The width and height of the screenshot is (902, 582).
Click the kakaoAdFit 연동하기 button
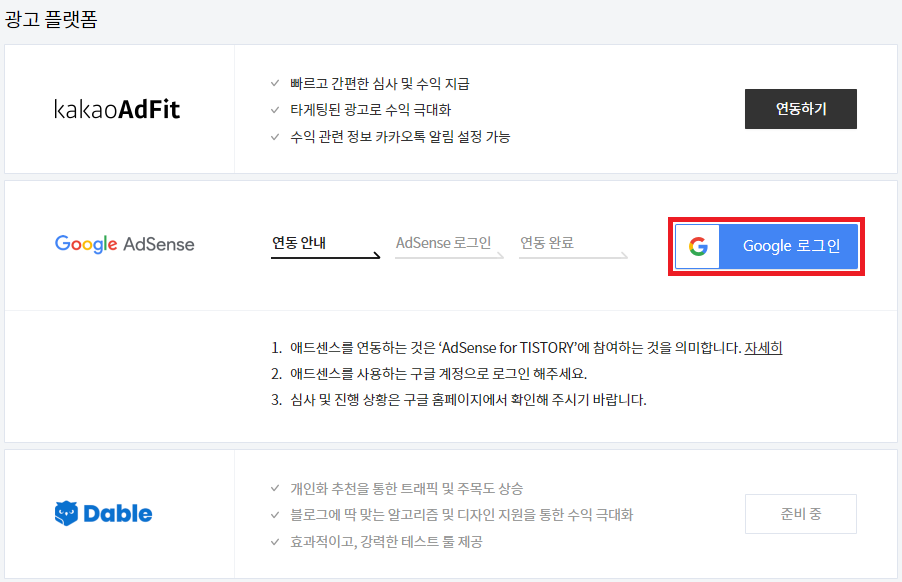tap(800, 109)
